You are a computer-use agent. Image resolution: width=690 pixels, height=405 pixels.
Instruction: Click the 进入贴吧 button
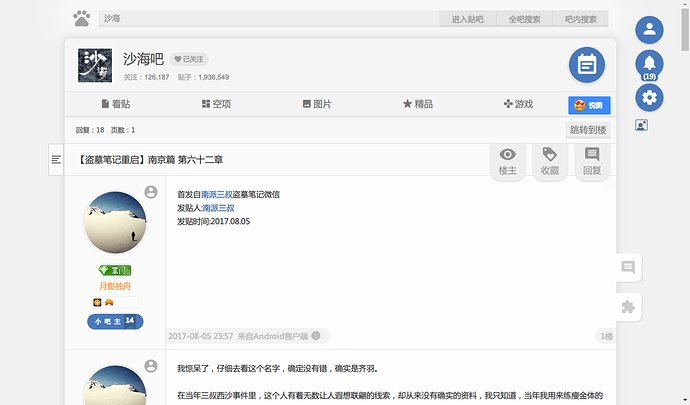click(x=467, y=19)
